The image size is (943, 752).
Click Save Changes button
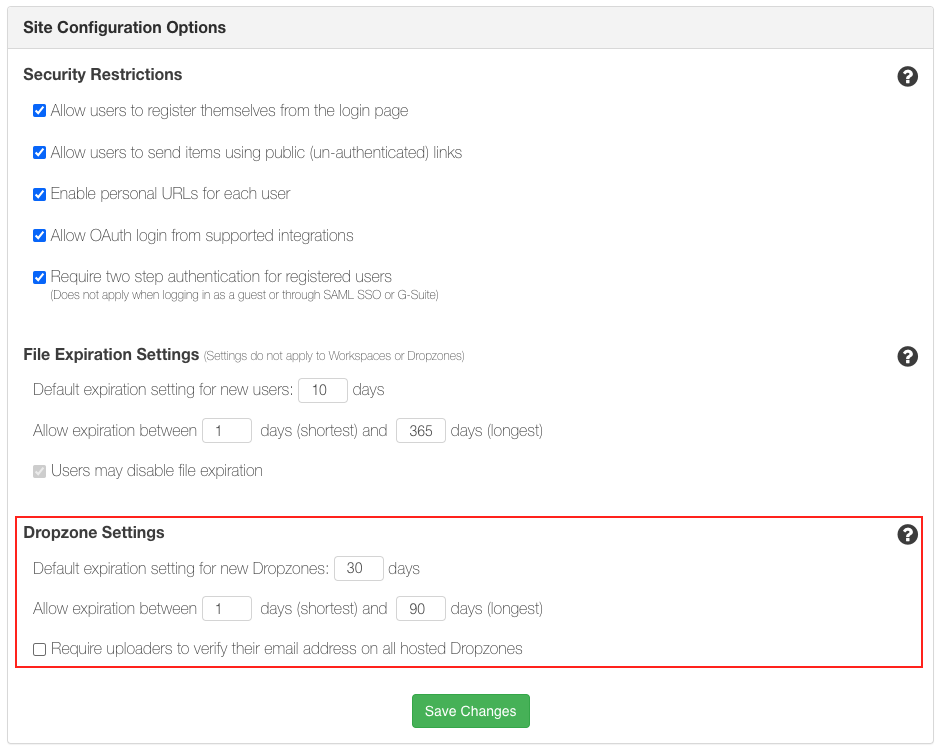pyautogui.click(x=470, y=711)
